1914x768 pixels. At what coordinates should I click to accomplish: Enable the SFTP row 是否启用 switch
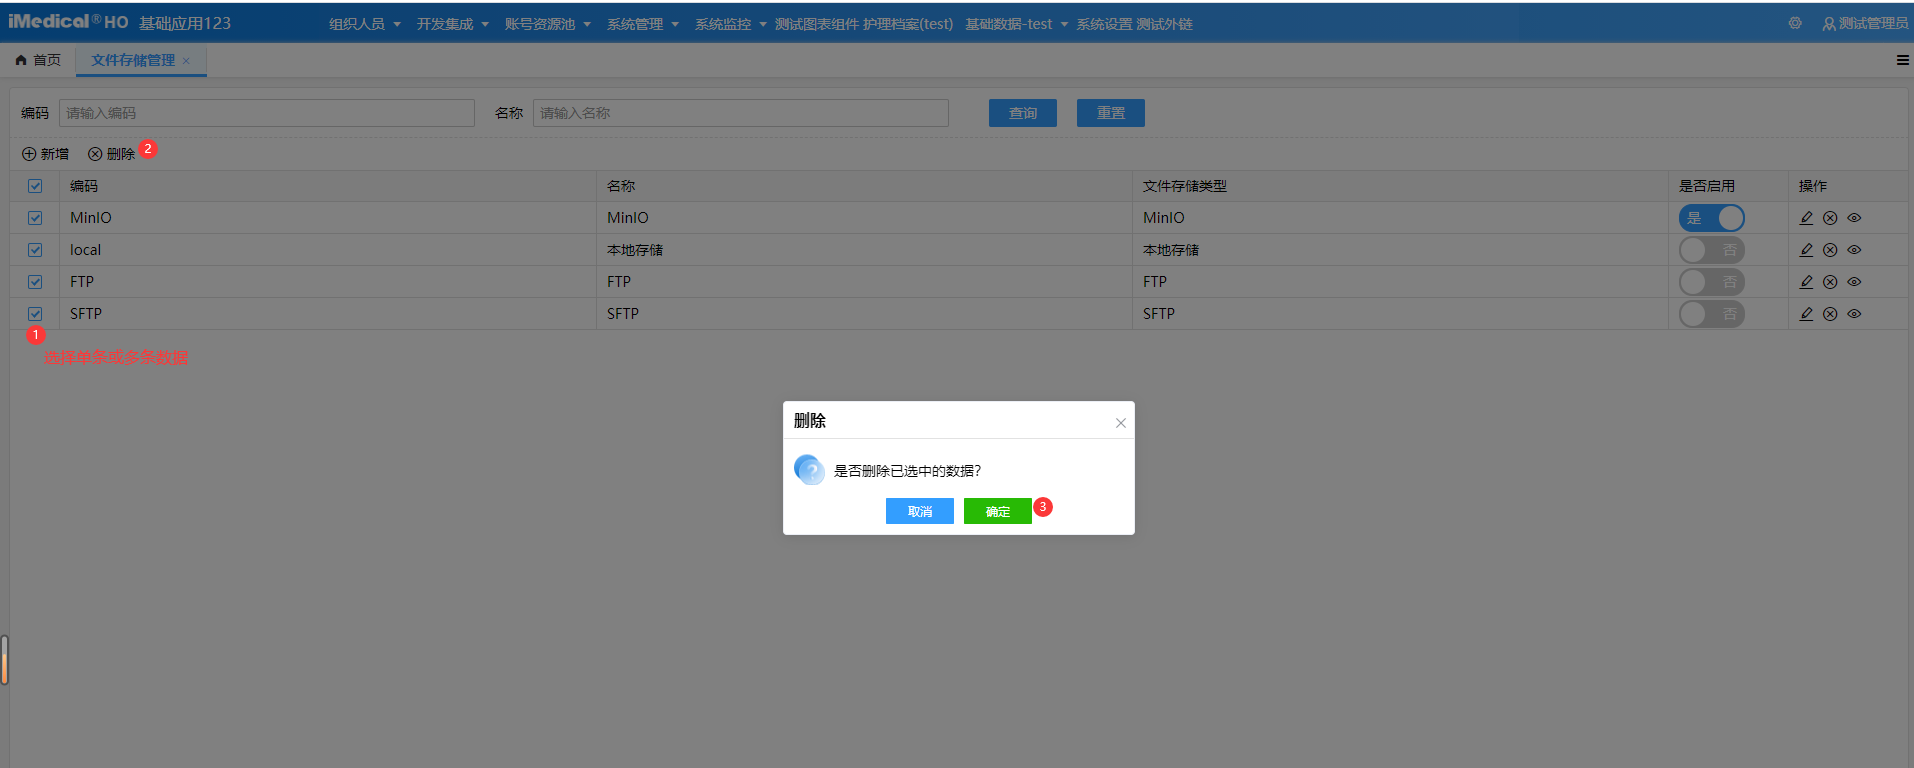click(x=1711, y=314)
